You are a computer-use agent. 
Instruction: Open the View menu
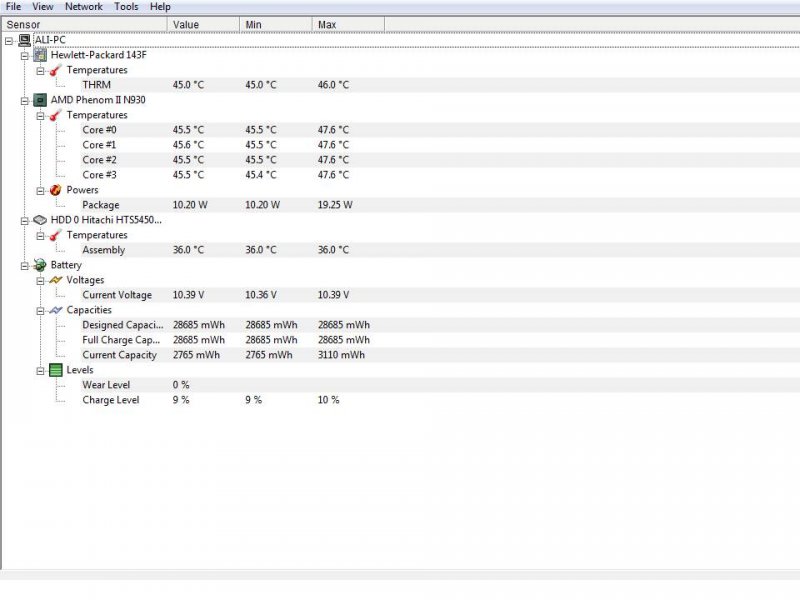point(42,7)
